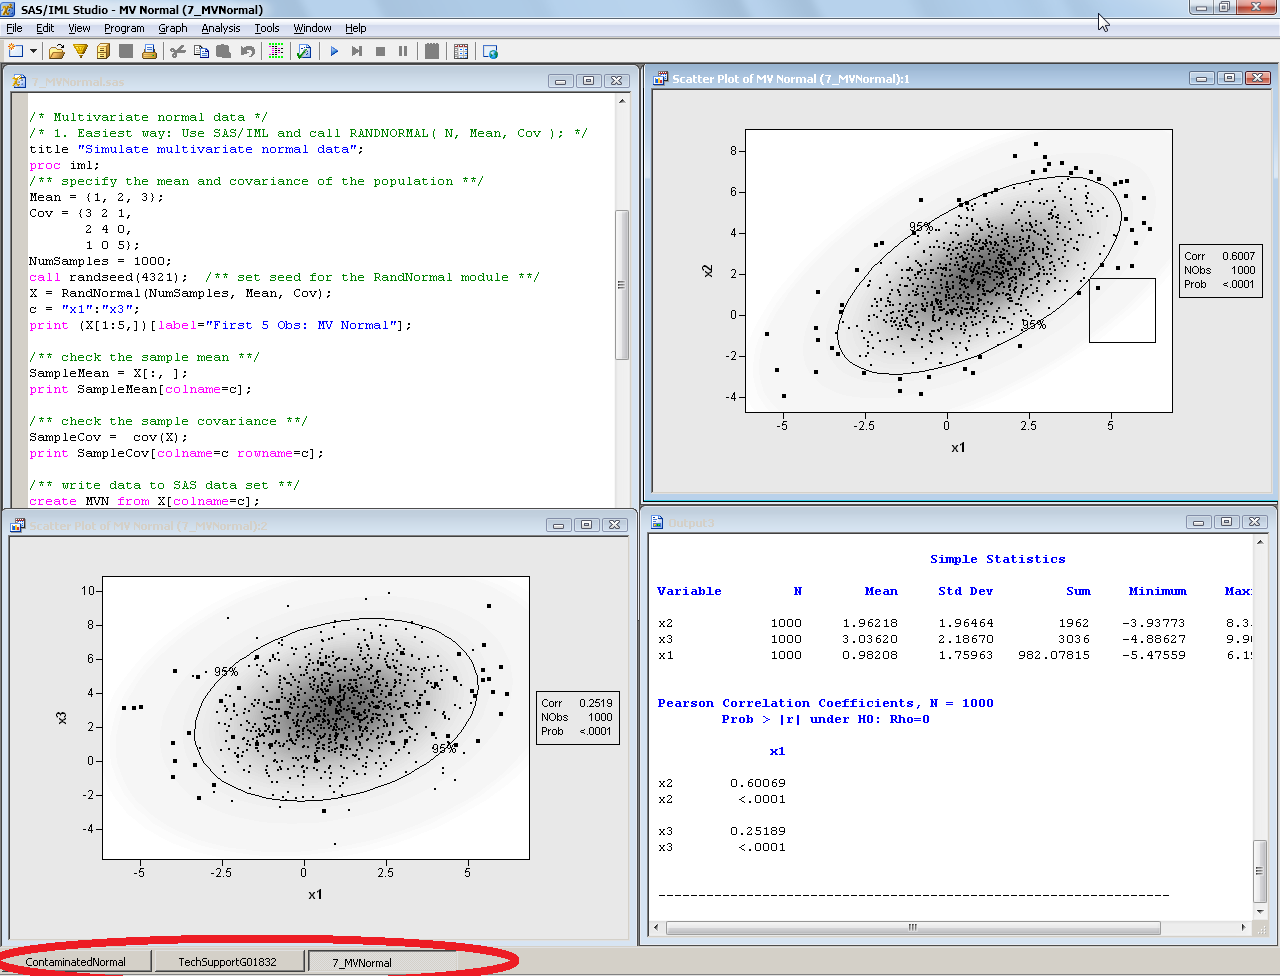Copy selection using the Copy icon

[201, 51]
